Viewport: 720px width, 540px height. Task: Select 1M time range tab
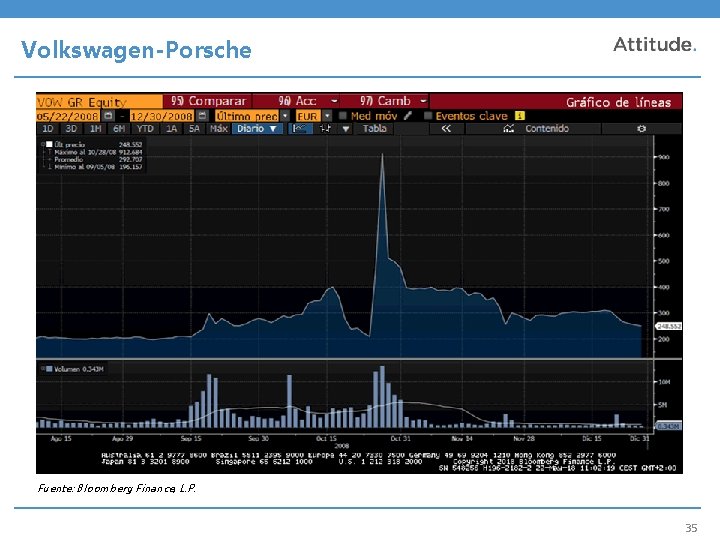pos(95,129)
